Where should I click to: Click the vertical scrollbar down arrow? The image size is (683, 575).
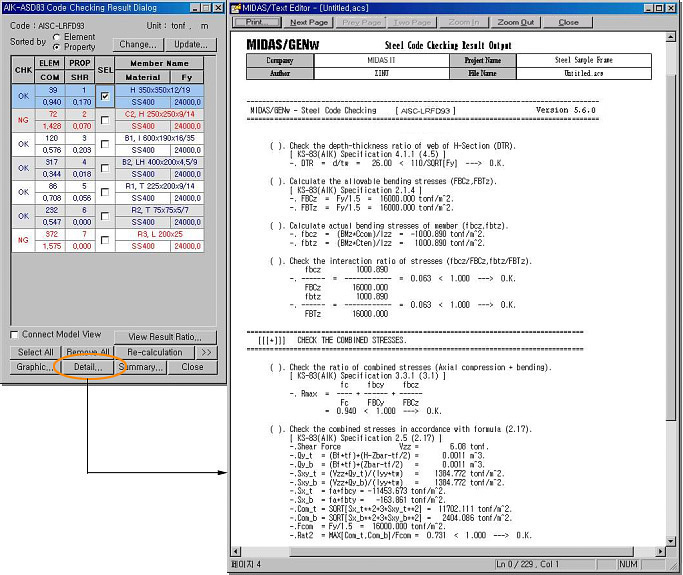coord(671,541)
